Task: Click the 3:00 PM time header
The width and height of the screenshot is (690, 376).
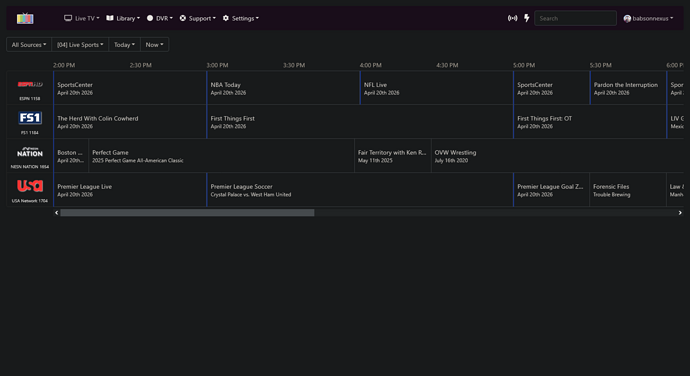Action: [x=217, y=65]
